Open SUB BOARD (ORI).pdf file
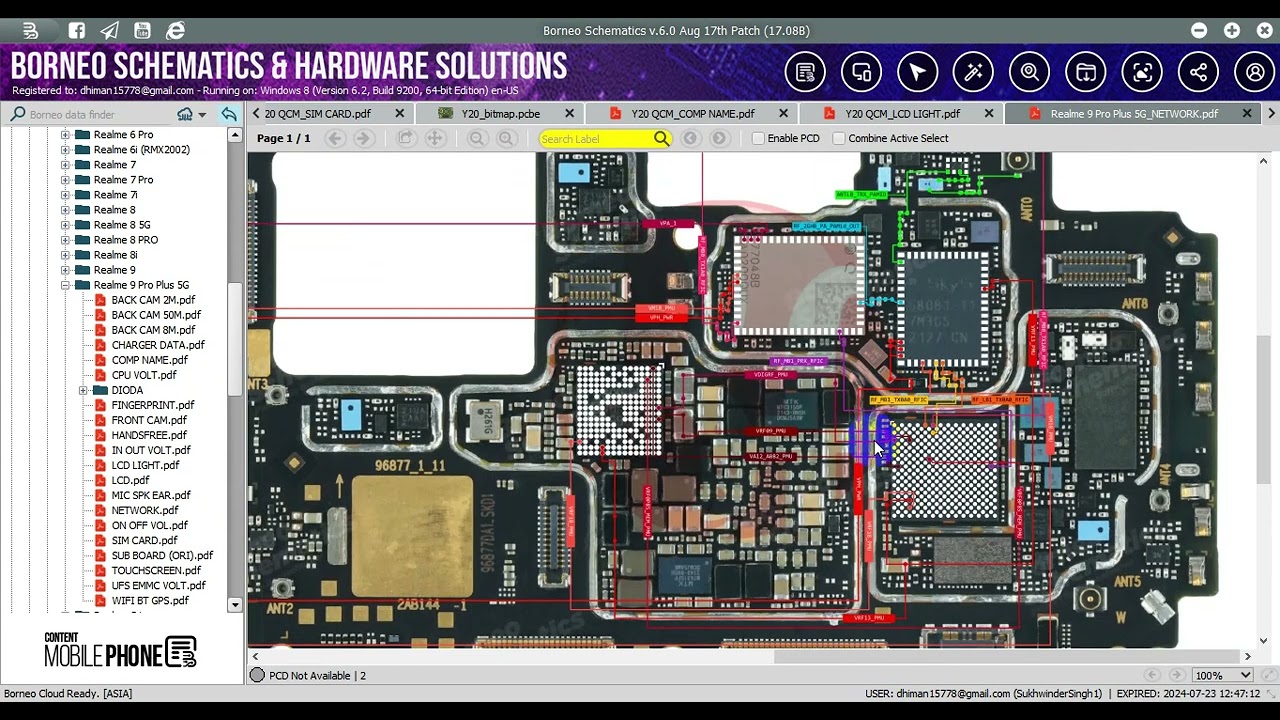This screenshot has height=720, width=1280. tap(162, 555)
